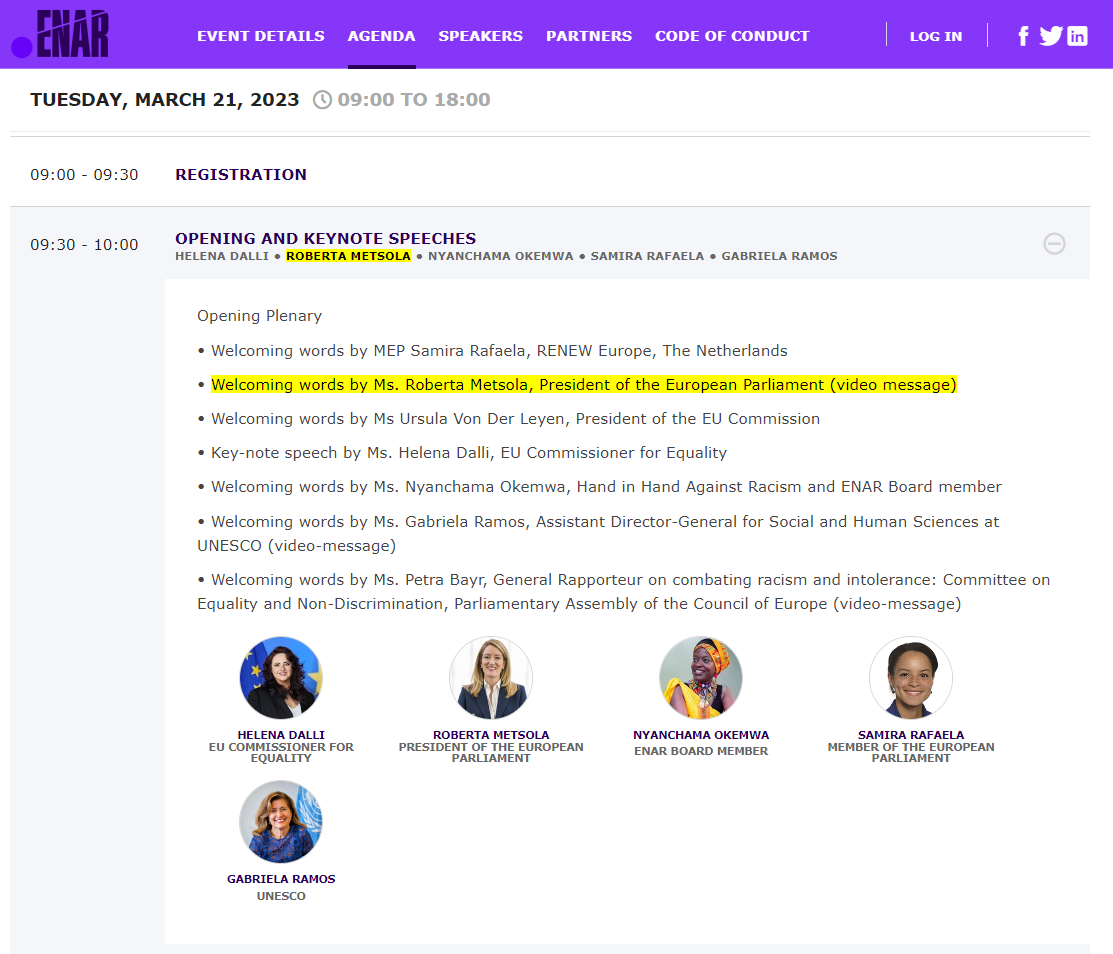Click the President of the European Parliament caption
The image size is (1113, 954).
click(491, 752)
